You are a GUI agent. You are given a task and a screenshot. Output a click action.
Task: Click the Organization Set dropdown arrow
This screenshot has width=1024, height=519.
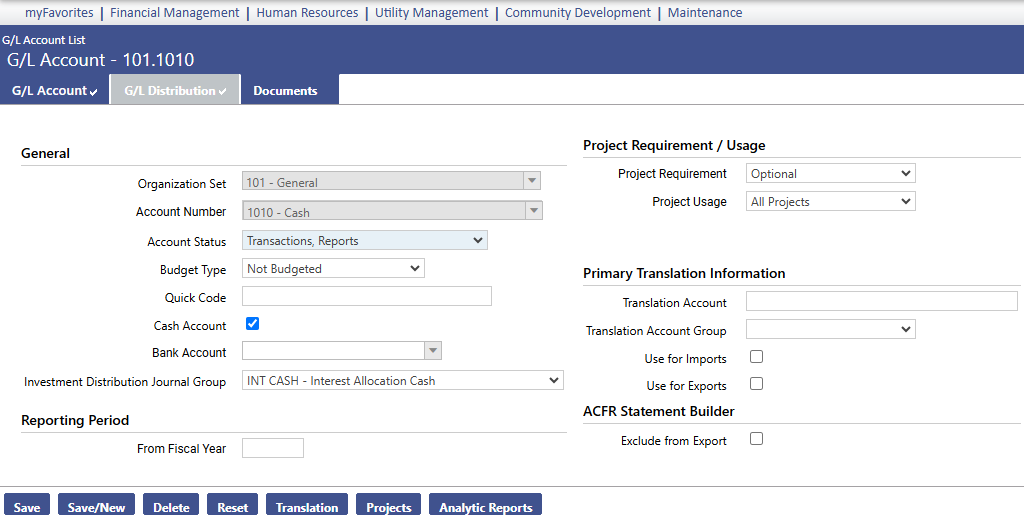pos(532,181)
